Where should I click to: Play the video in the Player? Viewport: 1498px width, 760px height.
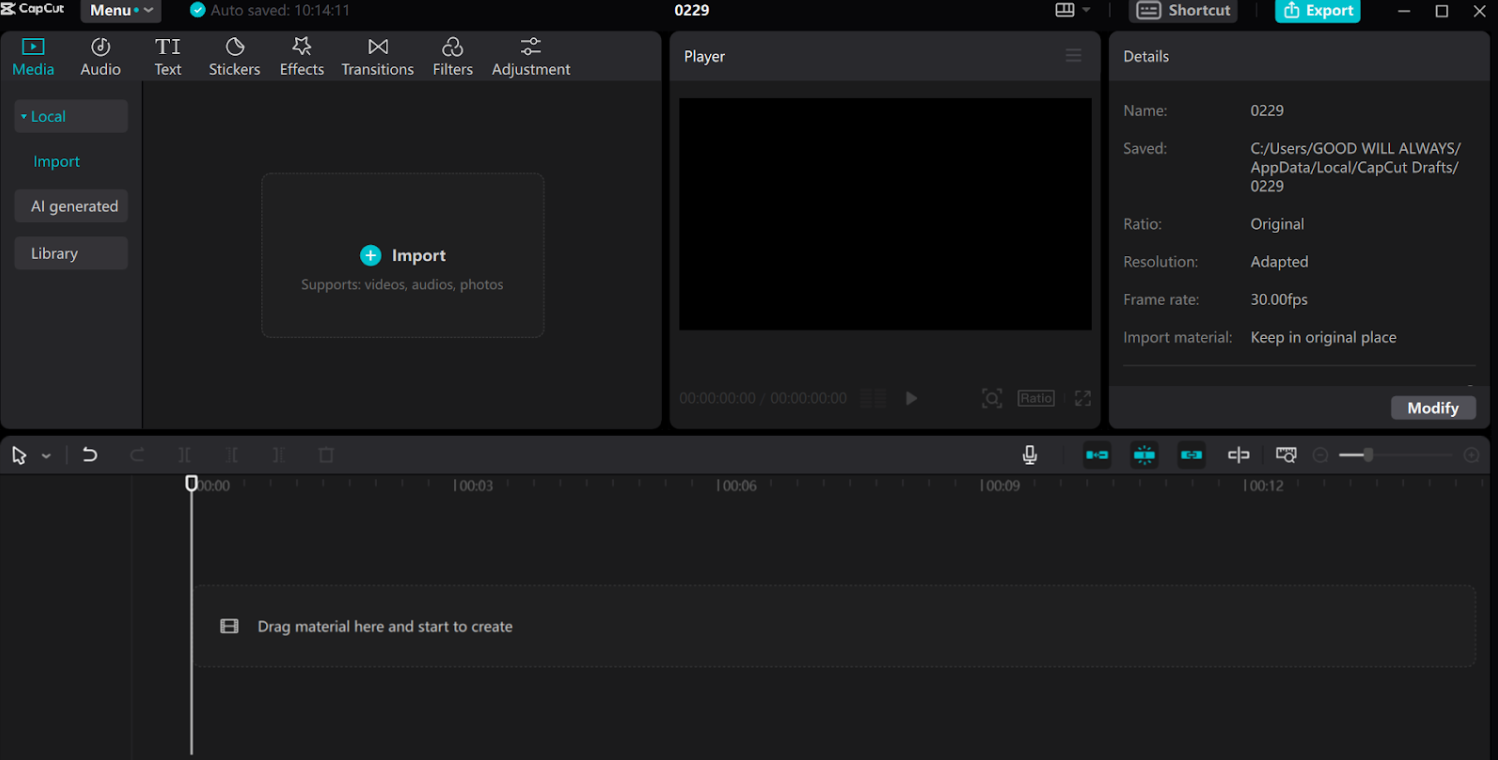911,398
